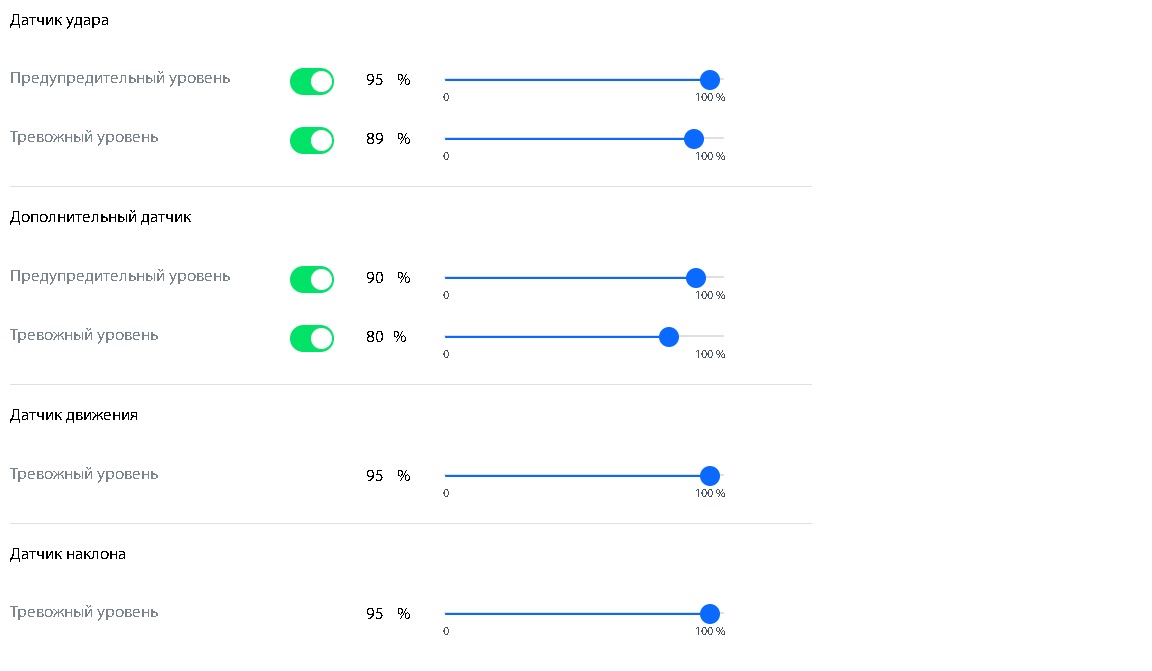Click the 90 percent value field
The width and height of the screenshot is (1152, 671).
(375, 278)
